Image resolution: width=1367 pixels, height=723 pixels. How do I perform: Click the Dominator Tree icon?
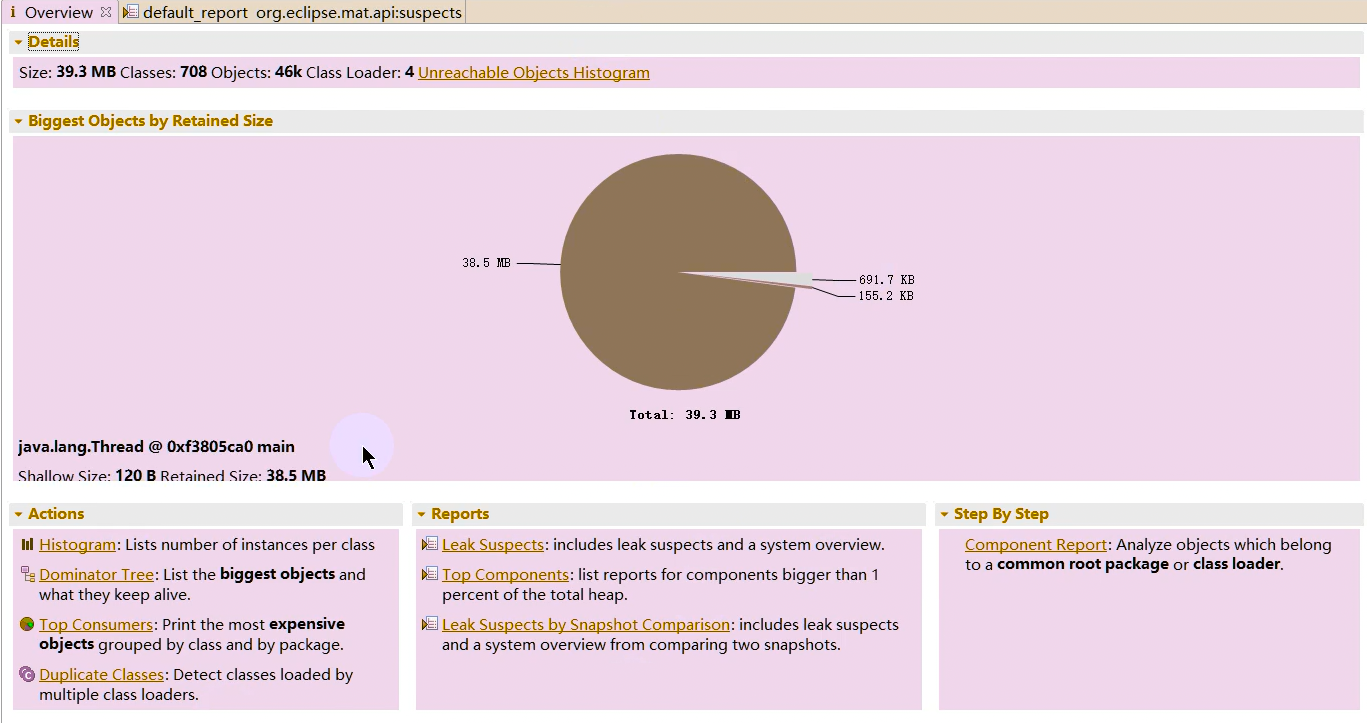point(27,574)
